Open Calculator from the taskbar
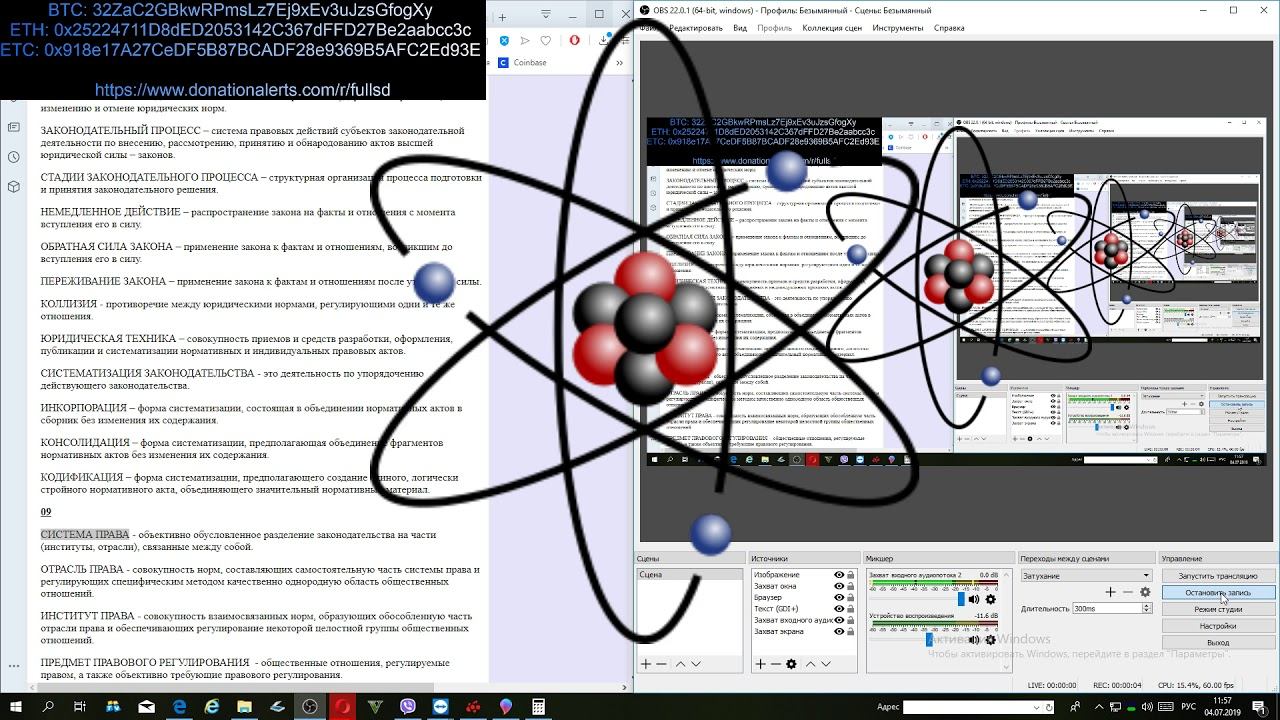Image resolution: width=1280 pixels, height=720 pixels. (x=539, y=707)
